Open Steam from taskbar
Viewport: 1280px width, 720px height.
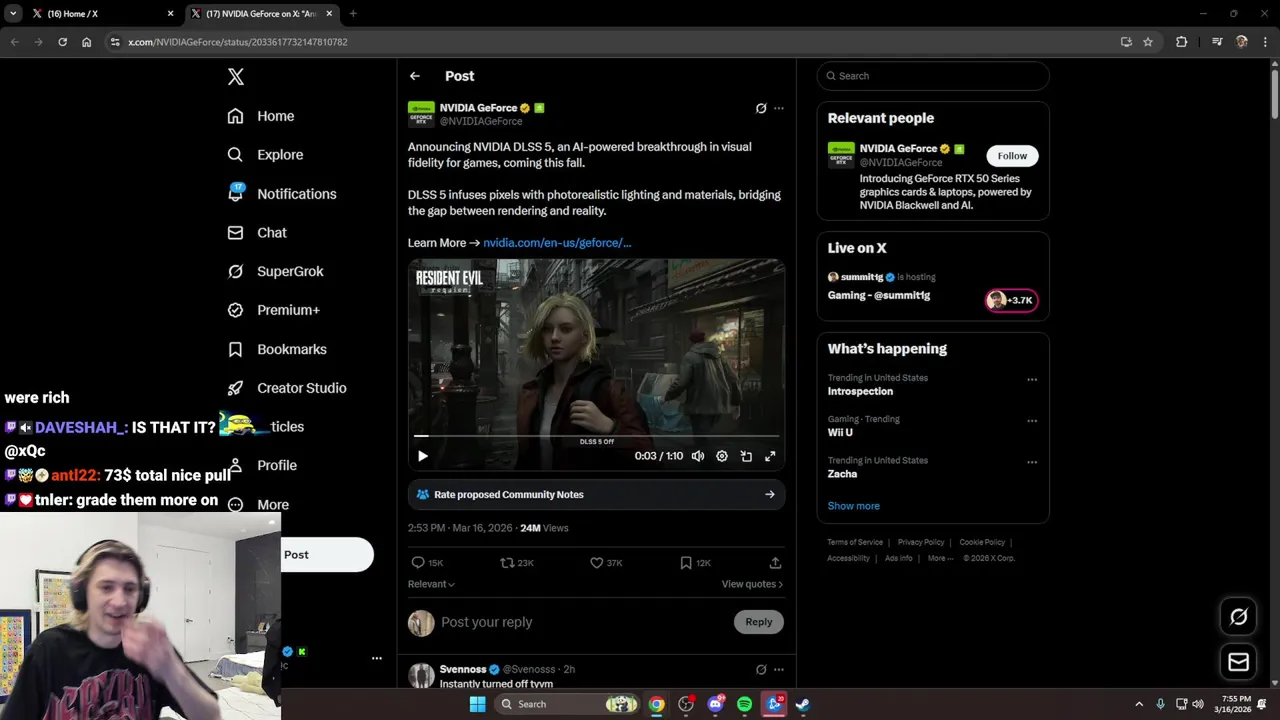click(802, 704)
